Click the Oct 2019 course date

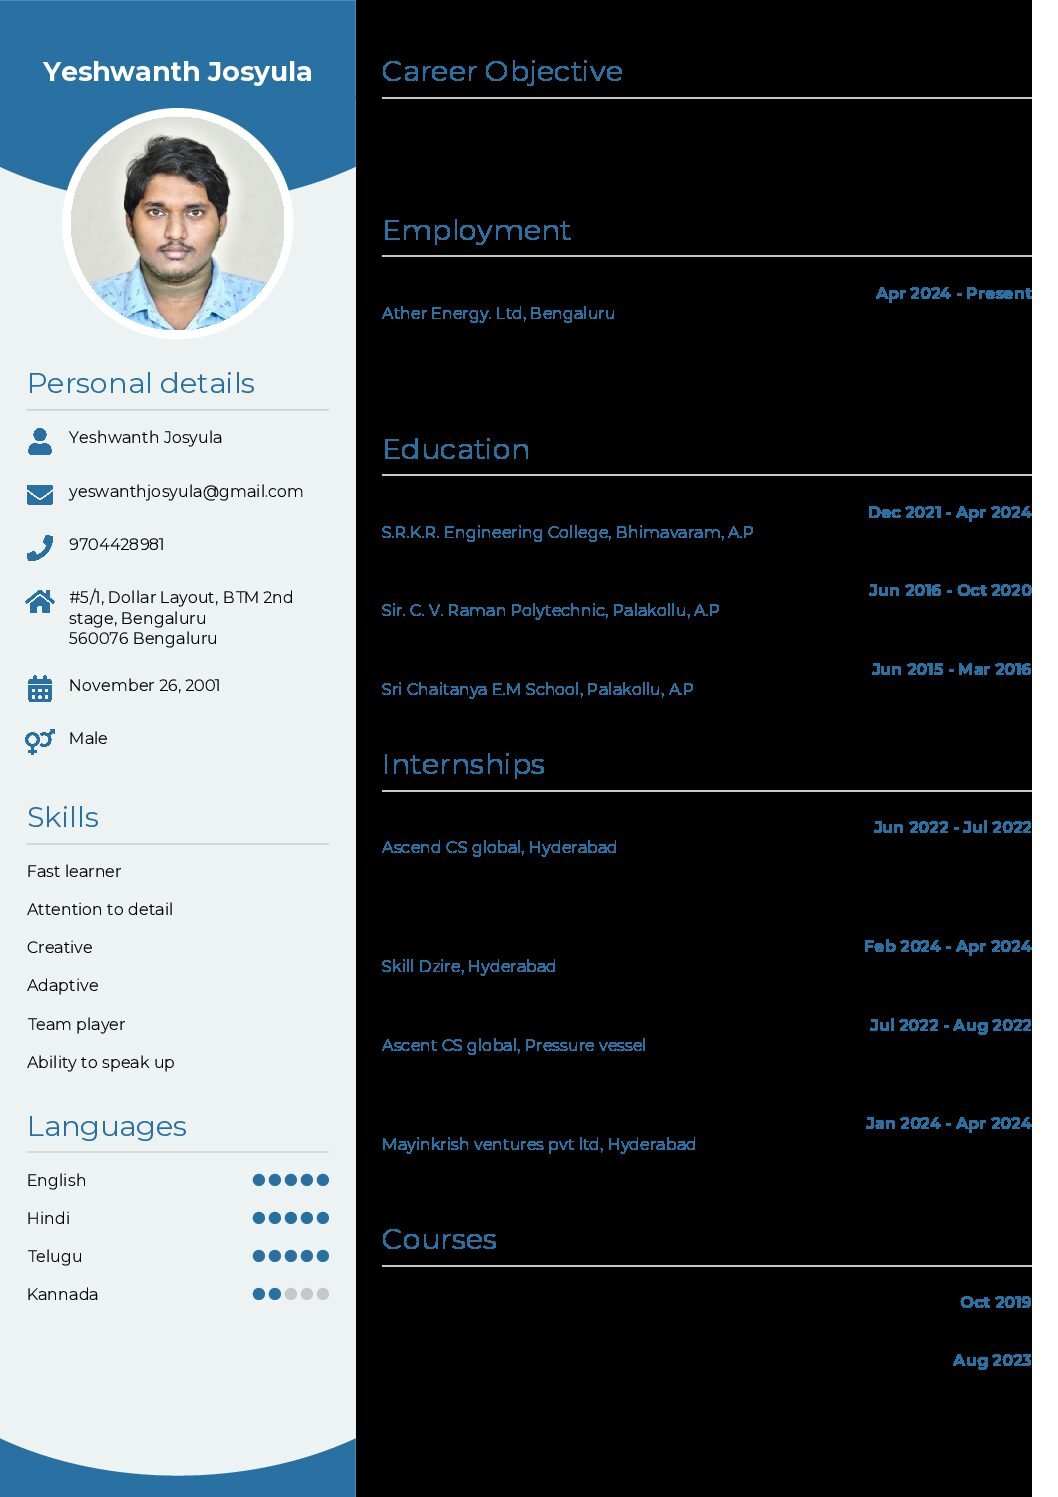[995, 1302]
